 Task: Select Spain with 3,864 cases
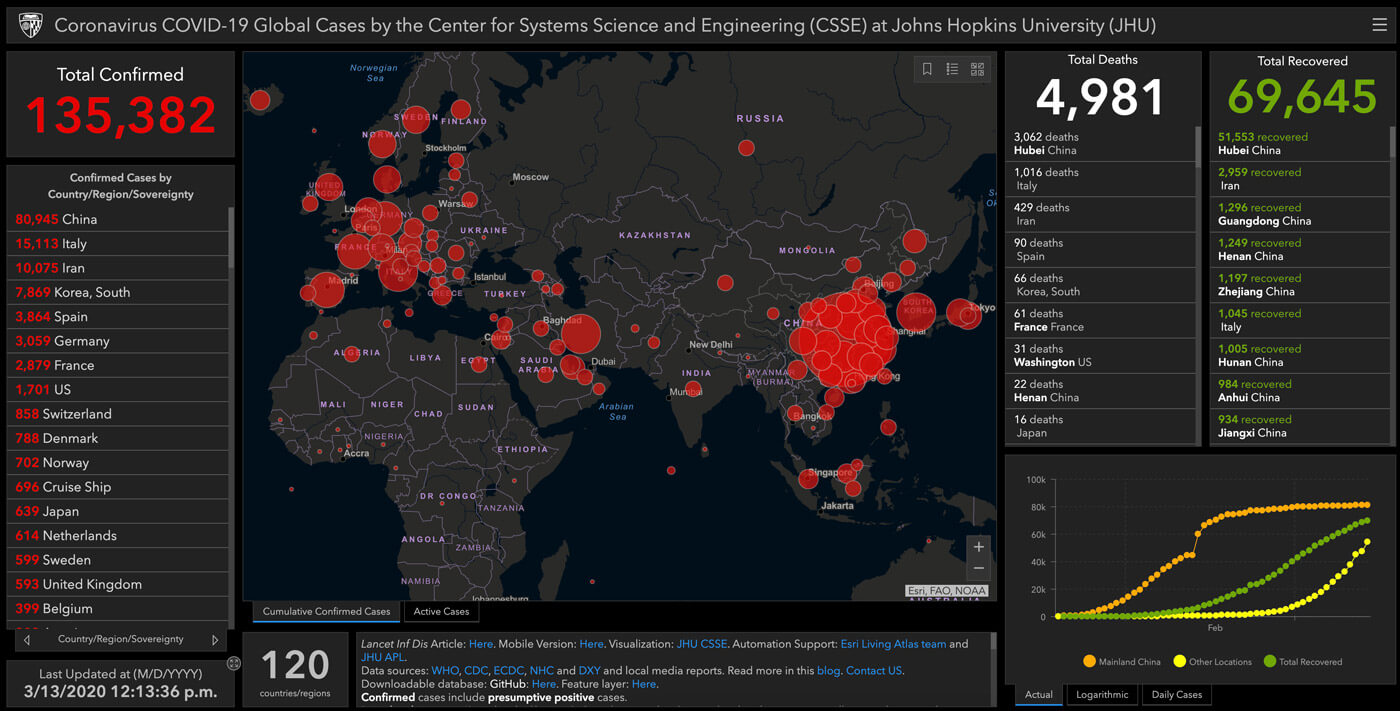tap(120, 316)
